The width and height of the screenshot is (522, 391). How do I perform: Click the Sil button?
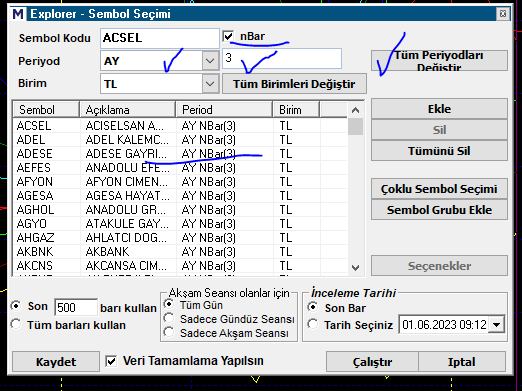[x=439, y=130]
